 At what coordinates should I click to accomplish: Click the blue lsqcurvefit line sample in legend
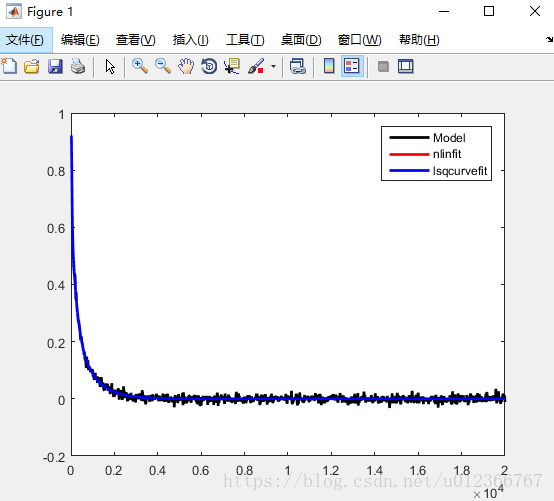(409, 171)
